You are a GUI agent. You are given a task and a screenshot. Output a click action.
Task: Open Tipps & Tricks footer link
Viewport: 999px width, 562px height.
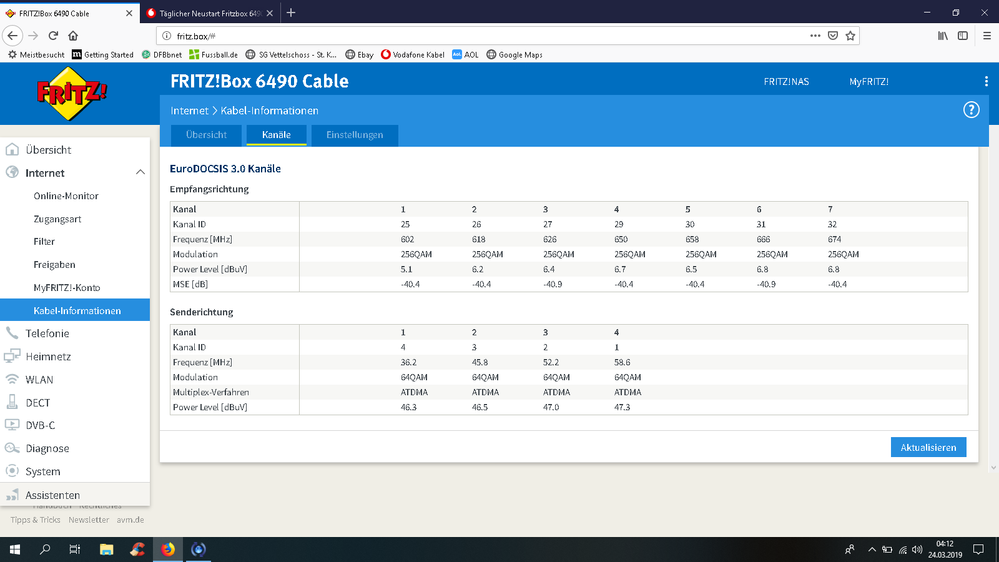35,520
